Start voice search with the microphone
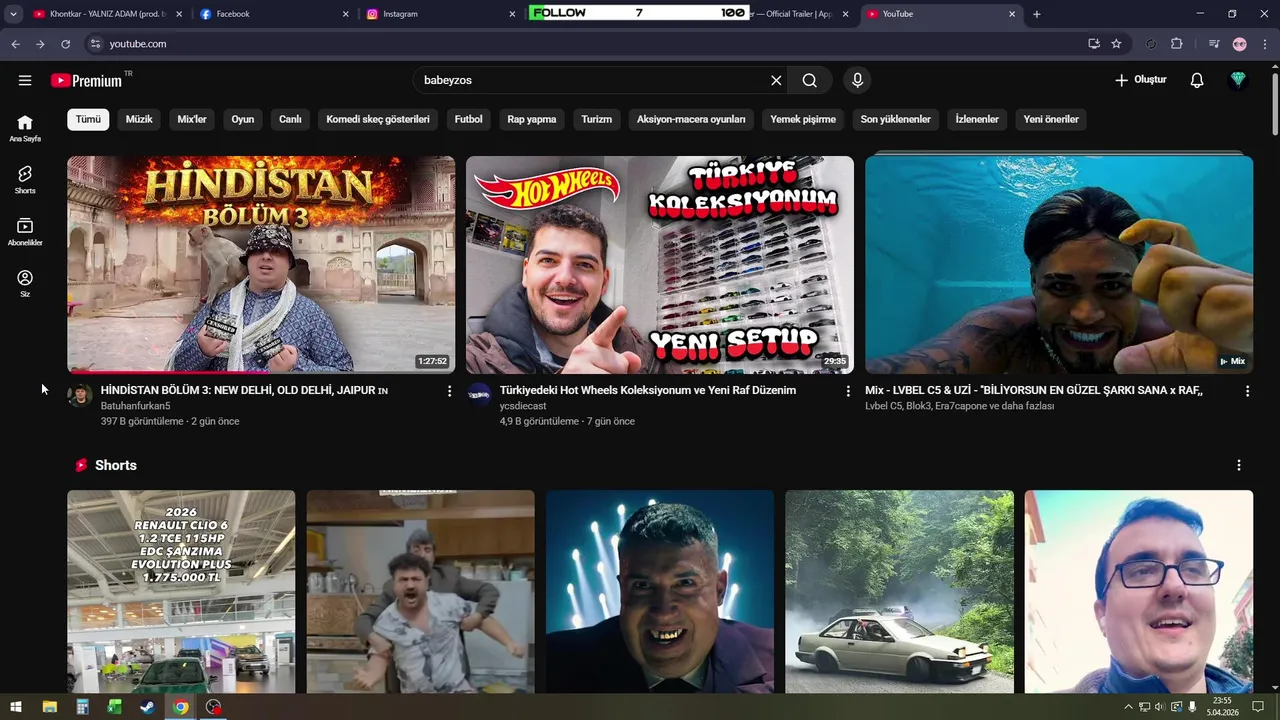Image resolution: width=1280 pixels, height=720 pixels. pyautogui.click(x=857, y=80)
